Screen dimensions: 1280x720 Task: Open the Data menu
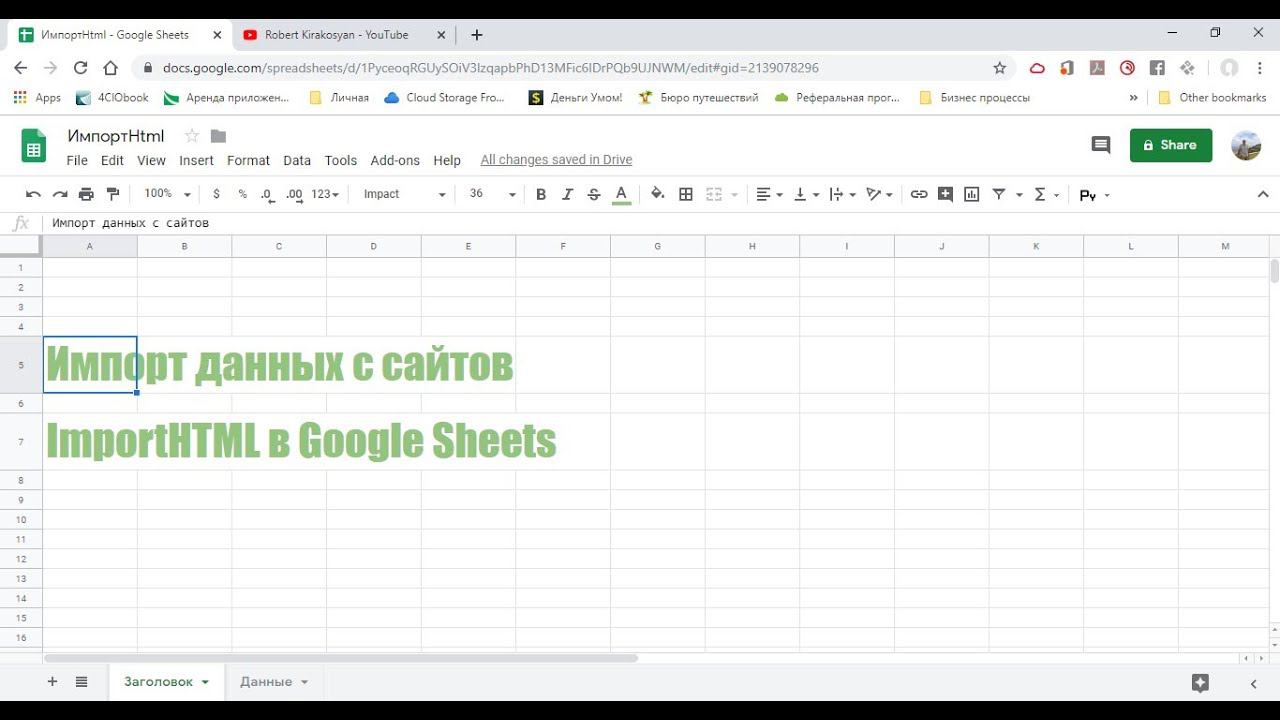(297, 160)
